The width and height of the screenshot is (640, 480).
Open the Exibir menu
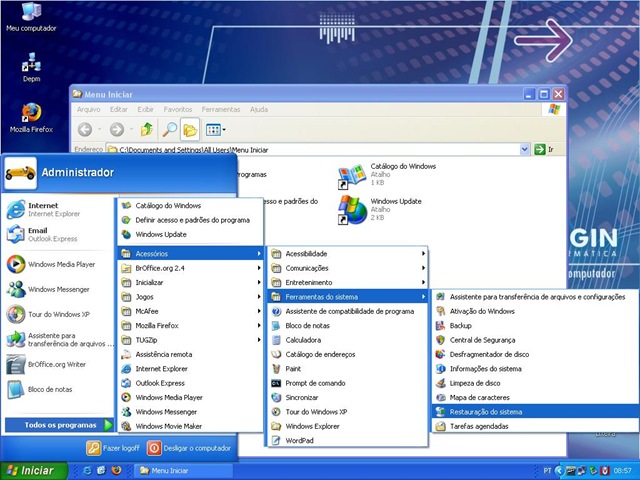tap(146, 109)
